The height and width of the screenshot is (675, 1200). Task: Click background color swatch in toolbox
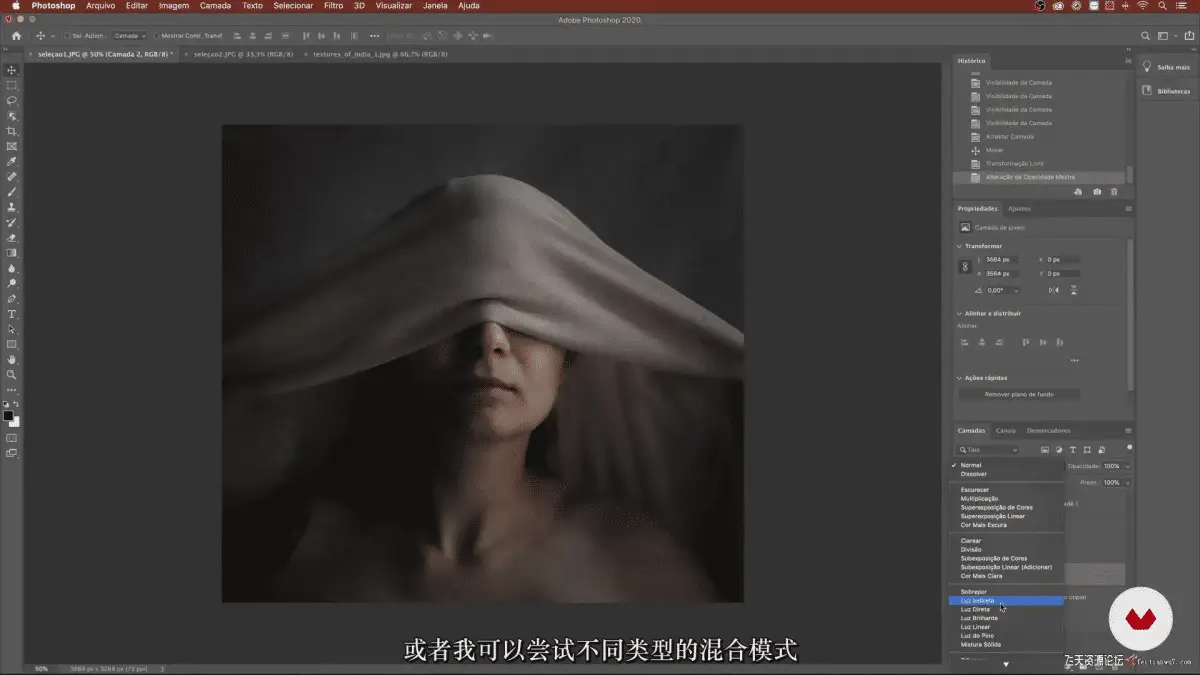[15, 421]
